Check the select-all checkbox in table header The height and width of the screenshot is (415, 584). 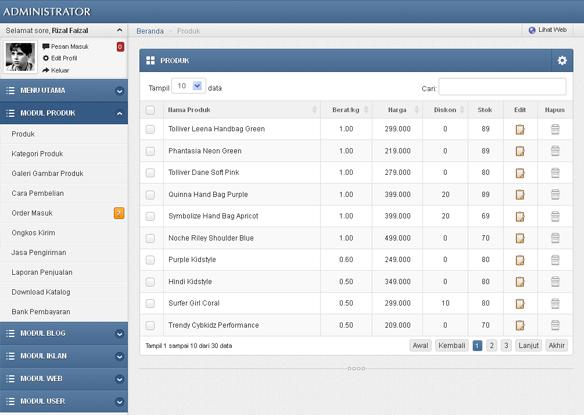[150, 110]
